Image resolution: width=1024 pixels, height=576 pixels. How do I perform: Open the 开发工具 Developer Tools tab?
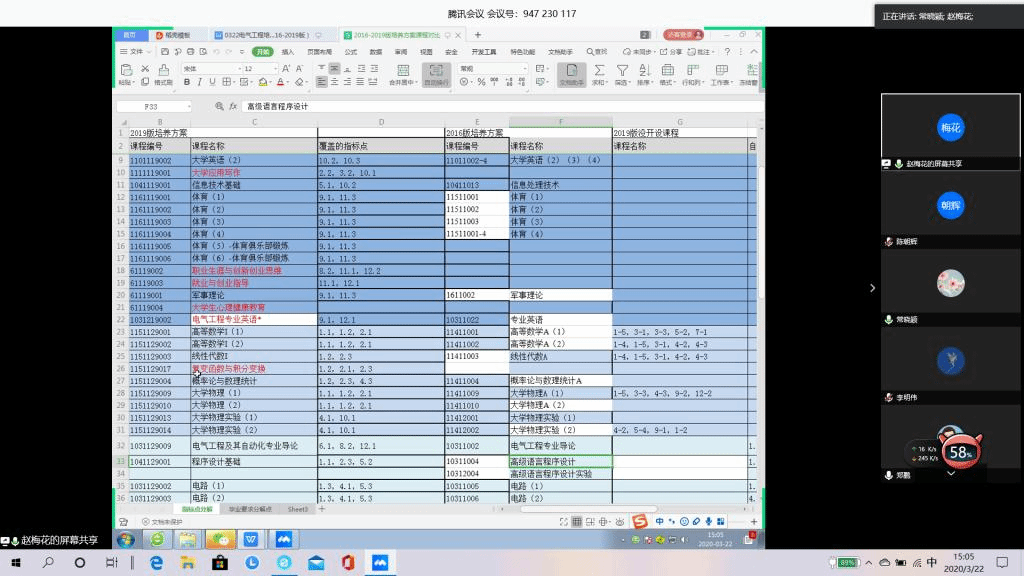coord(484,52)
